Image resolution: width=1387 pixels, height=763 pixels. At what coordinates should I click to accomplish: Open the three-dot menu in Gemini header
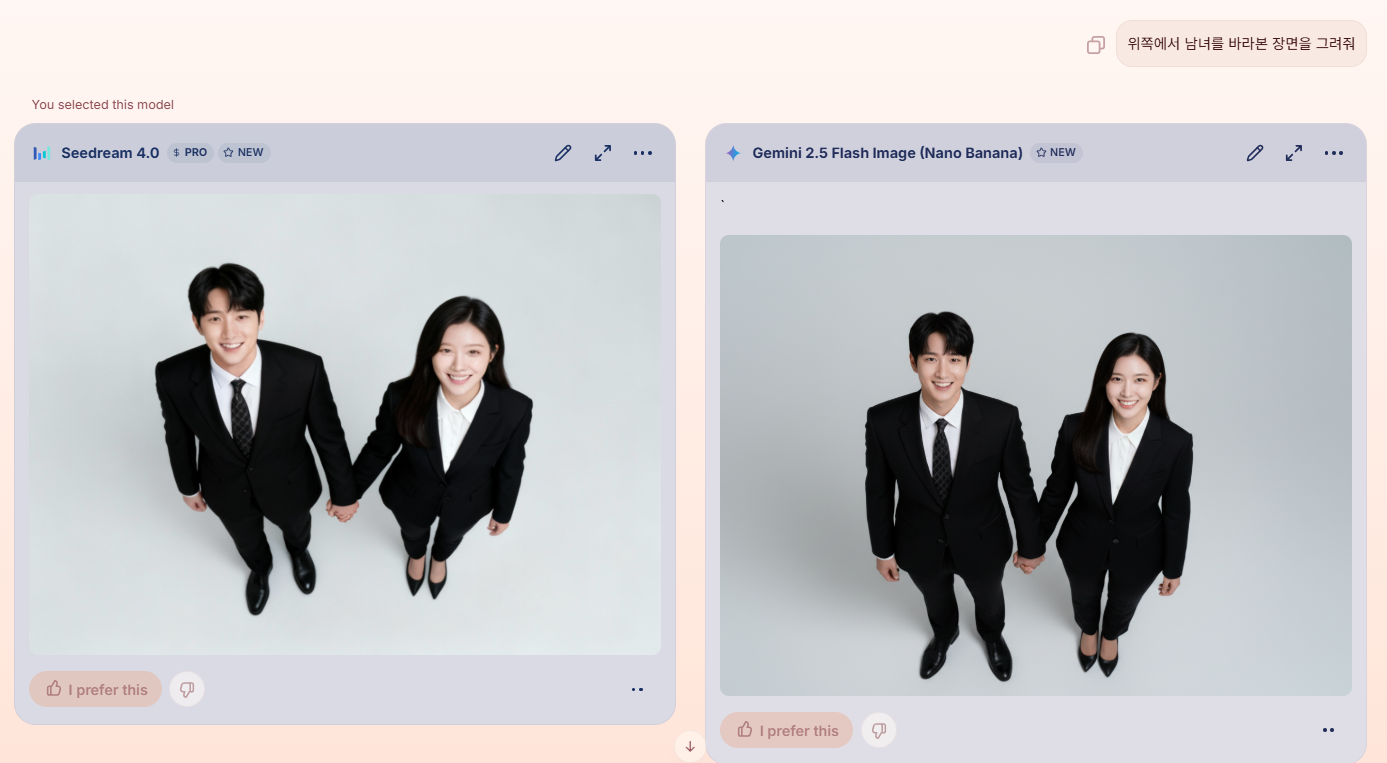pos(1333,153)
